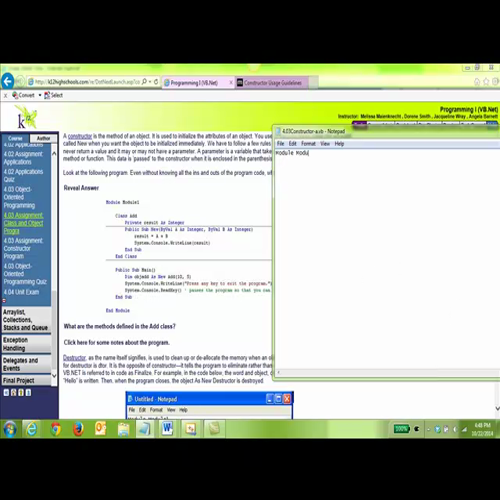Open the 4.02 Applications Quiz link
This screenshot has height=500, width=500.
click(23, 175)
